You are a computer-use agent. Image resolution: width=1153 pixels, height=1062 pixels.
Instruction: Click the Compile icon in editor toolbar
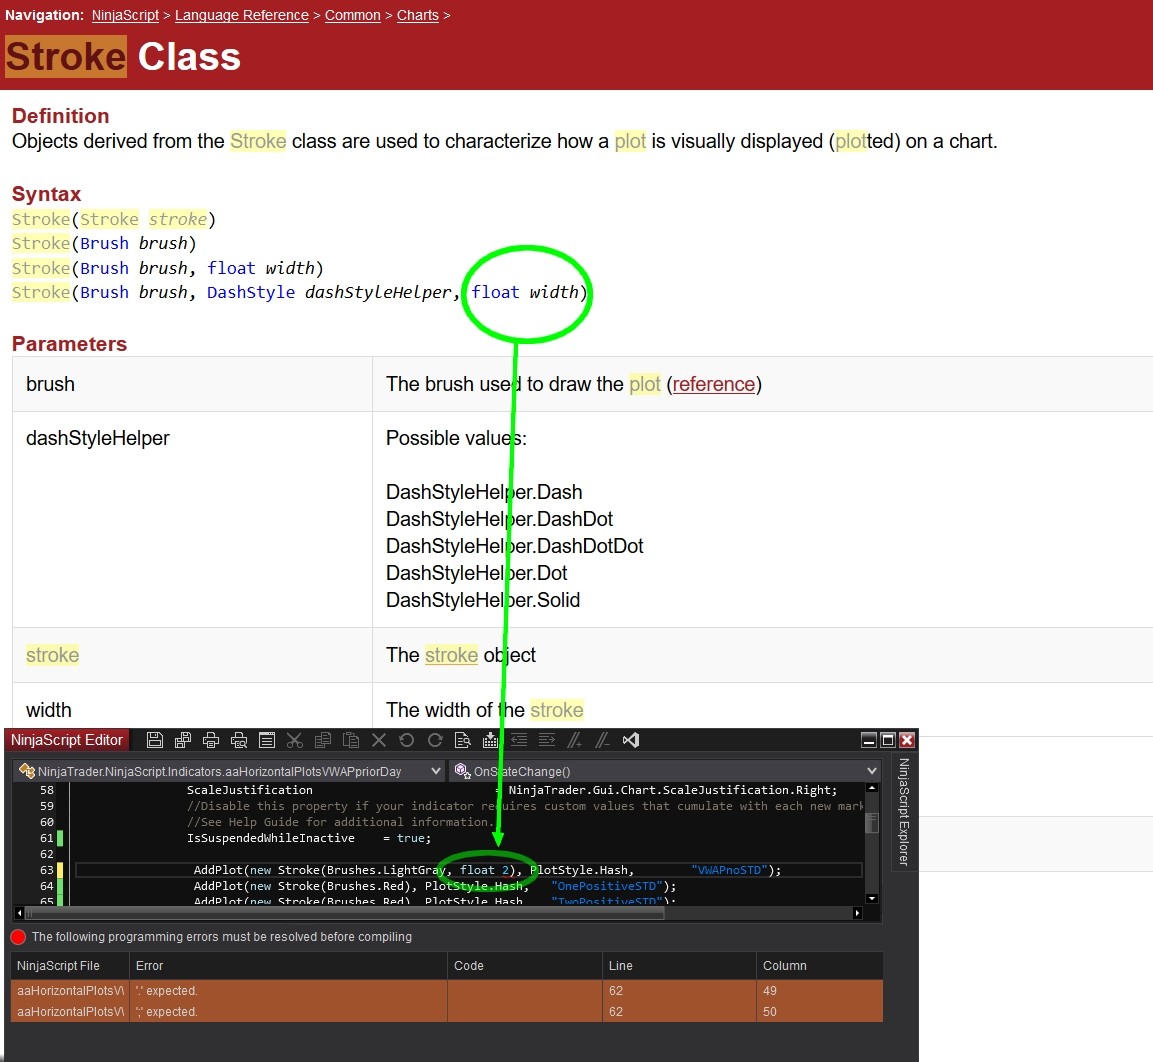tap(490, 740)
